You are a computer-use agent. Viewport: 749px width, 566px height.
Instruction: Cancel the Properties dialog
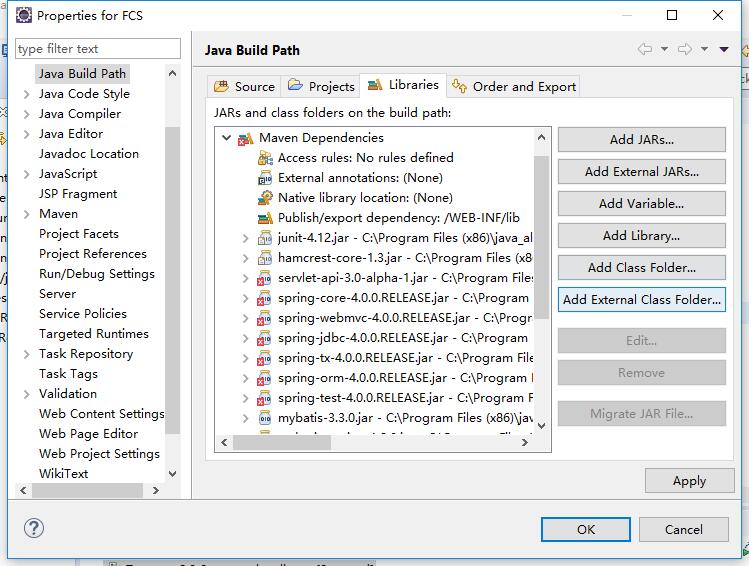point(684,529)
